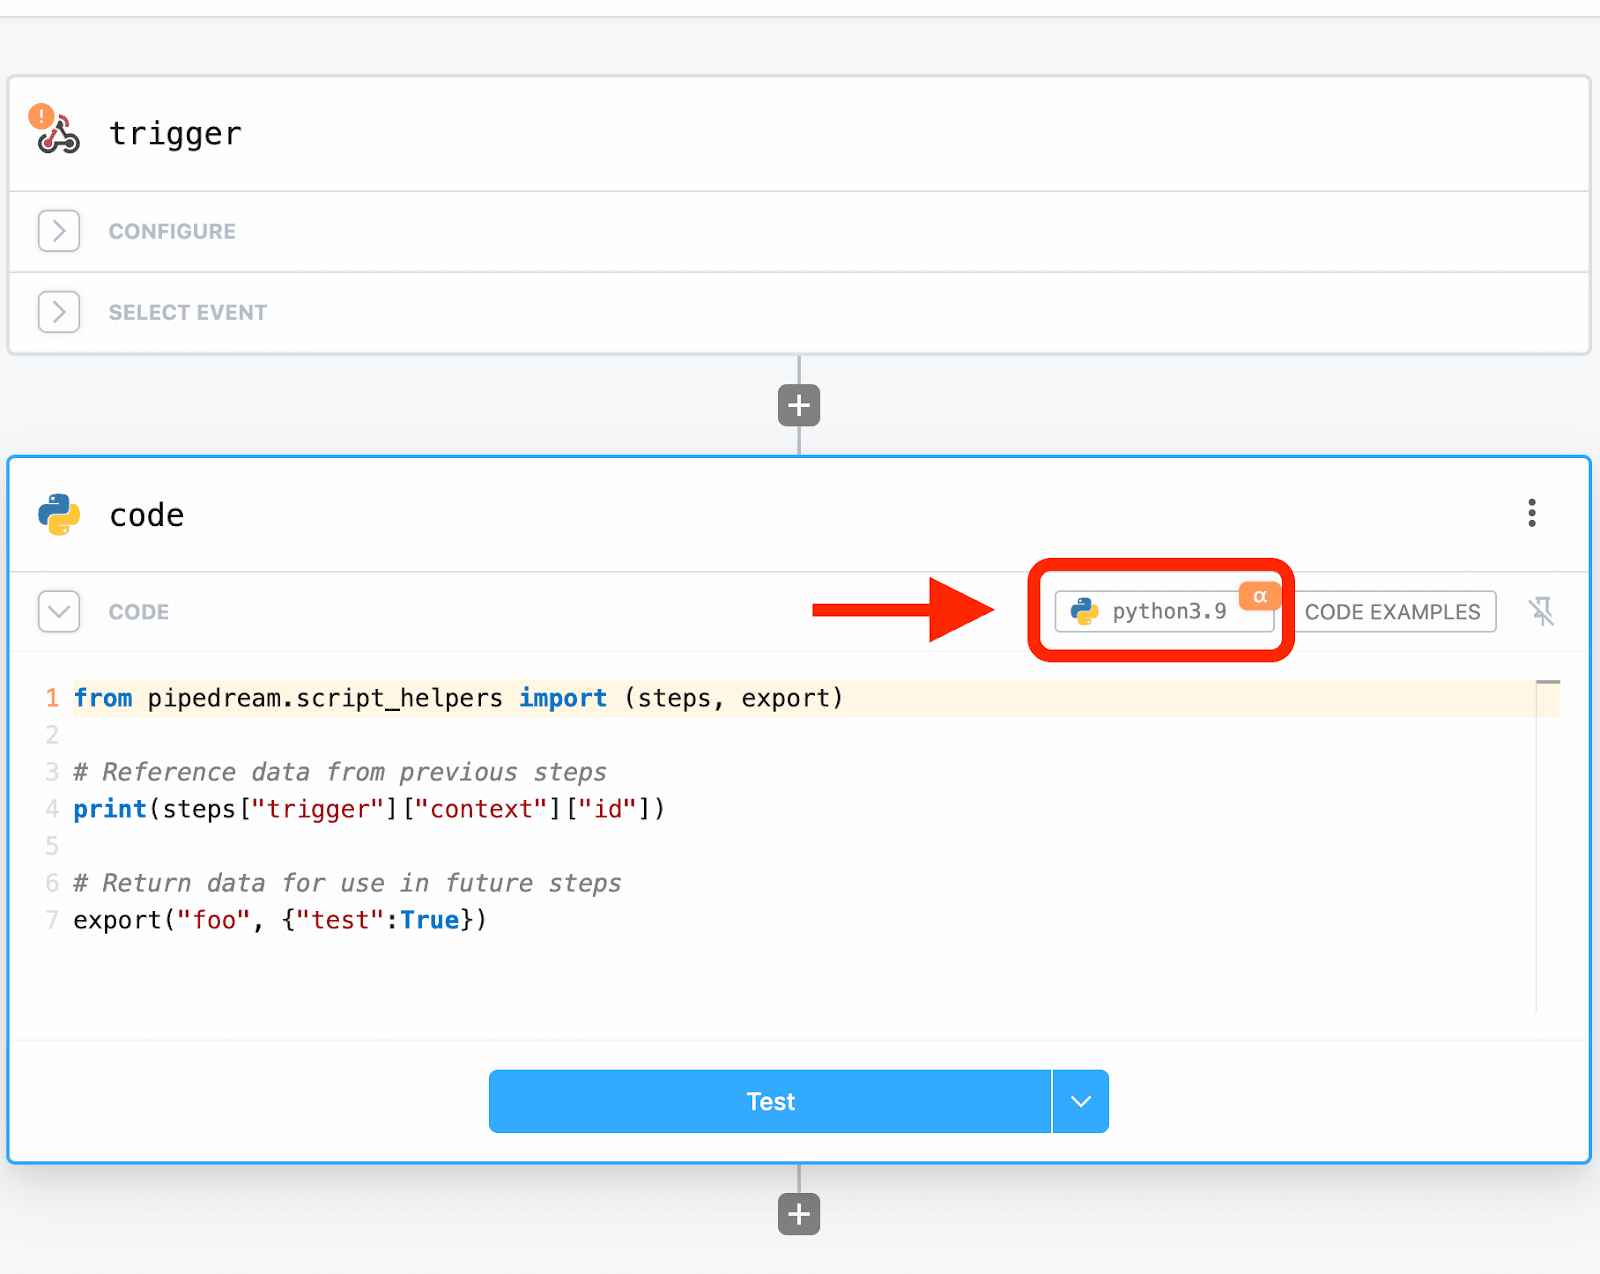Click the trigger step title
This screenshot has height=1274, width=1600.
[175, 133]
